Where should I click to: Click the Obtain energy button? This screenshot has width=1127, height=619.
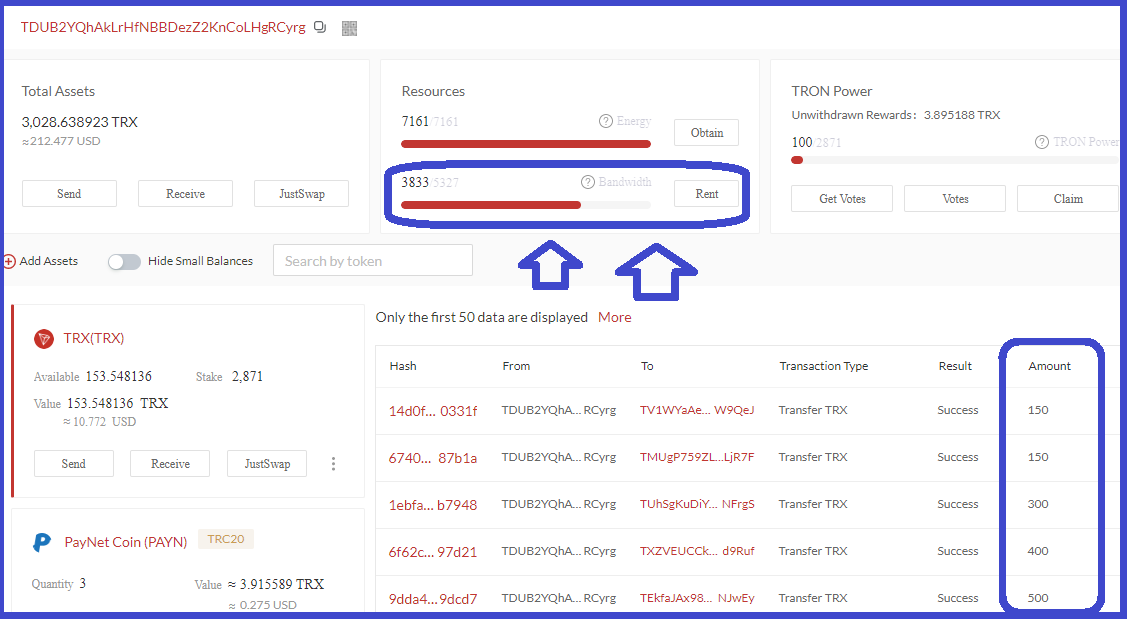point(707,132)
